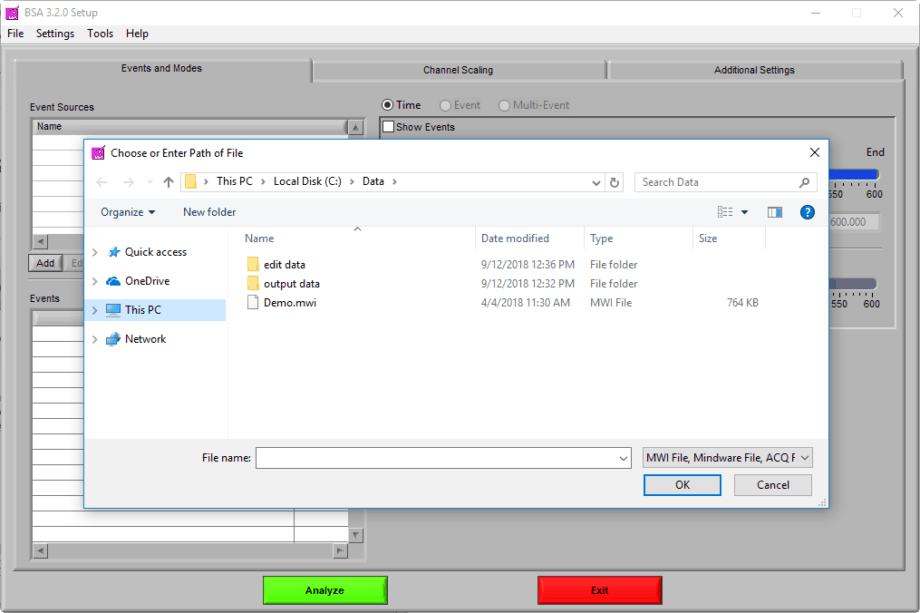Confirm selection with the OK button

pos(682,484)
